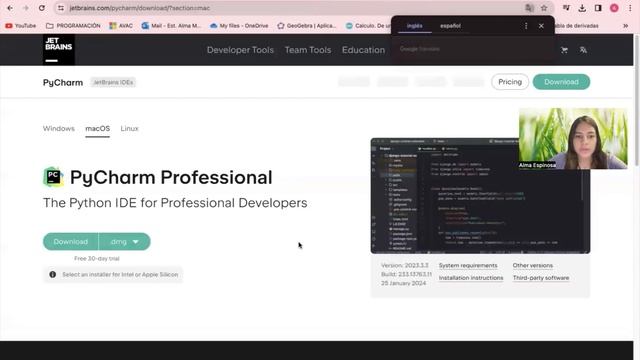Open the Calculo bookmark
This screenshot has width=640, height=360.
click(368, 26)
